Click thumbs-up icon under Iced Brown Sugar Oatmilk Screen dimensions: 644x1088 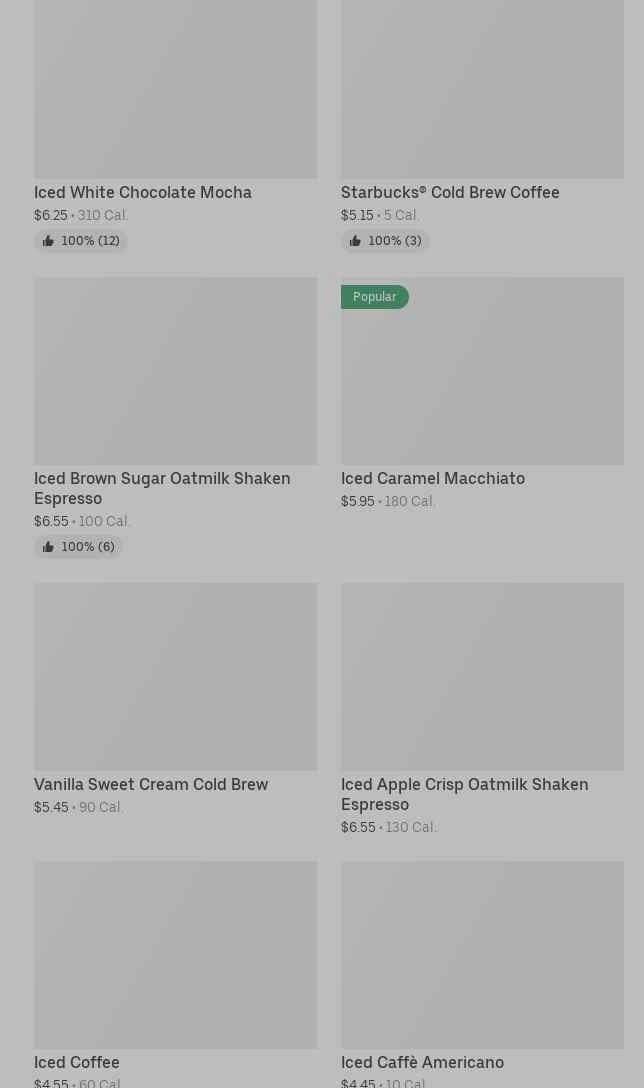[x=48, y=547]
